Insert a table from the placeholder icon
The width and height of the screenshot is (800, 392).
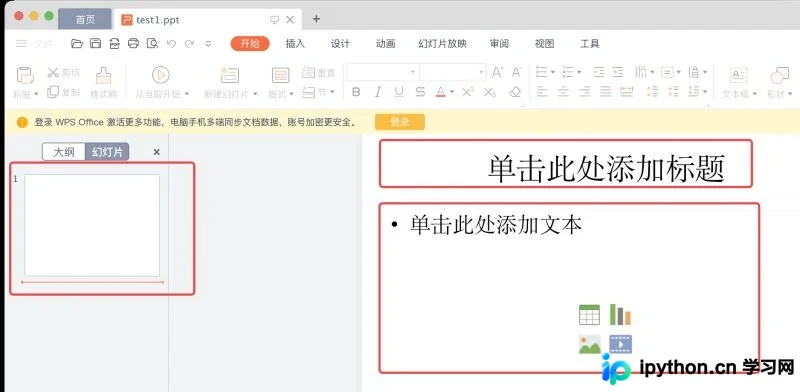(589, 314)
